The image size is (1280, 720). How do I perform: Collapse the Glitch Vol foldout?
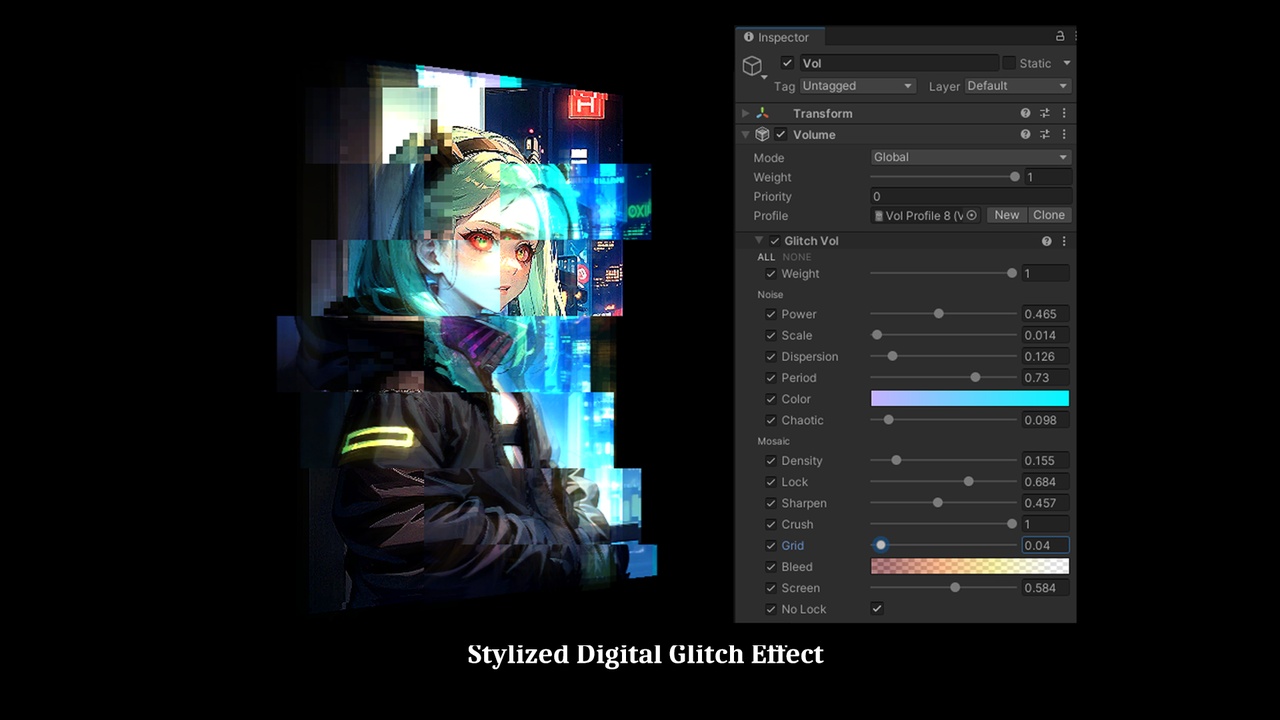pyautogui.click(x=759, y=241)
